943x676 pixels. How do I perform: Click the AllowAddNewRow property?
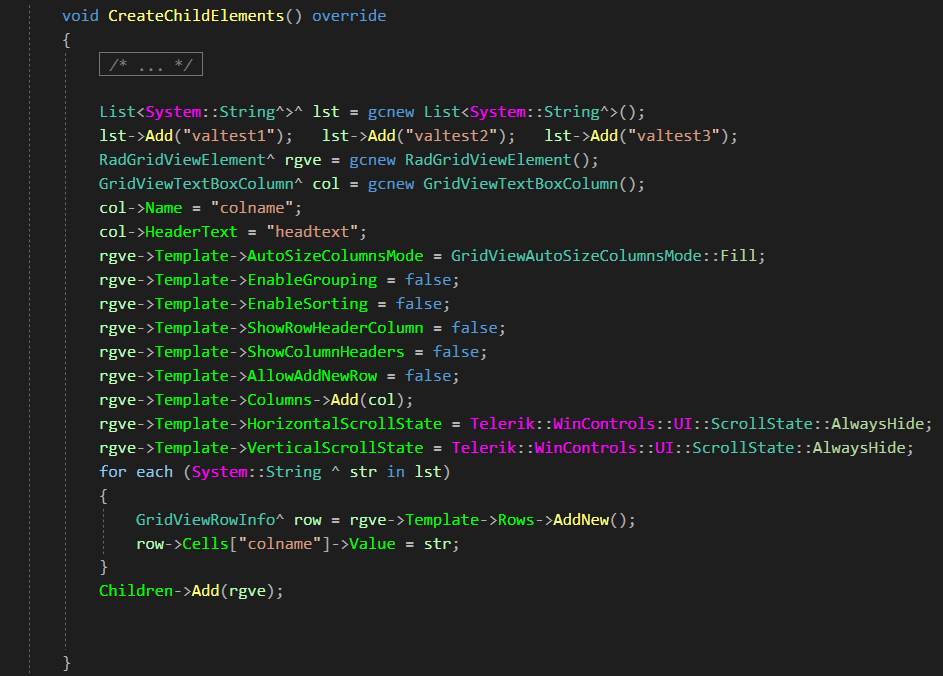pos(312,376)
